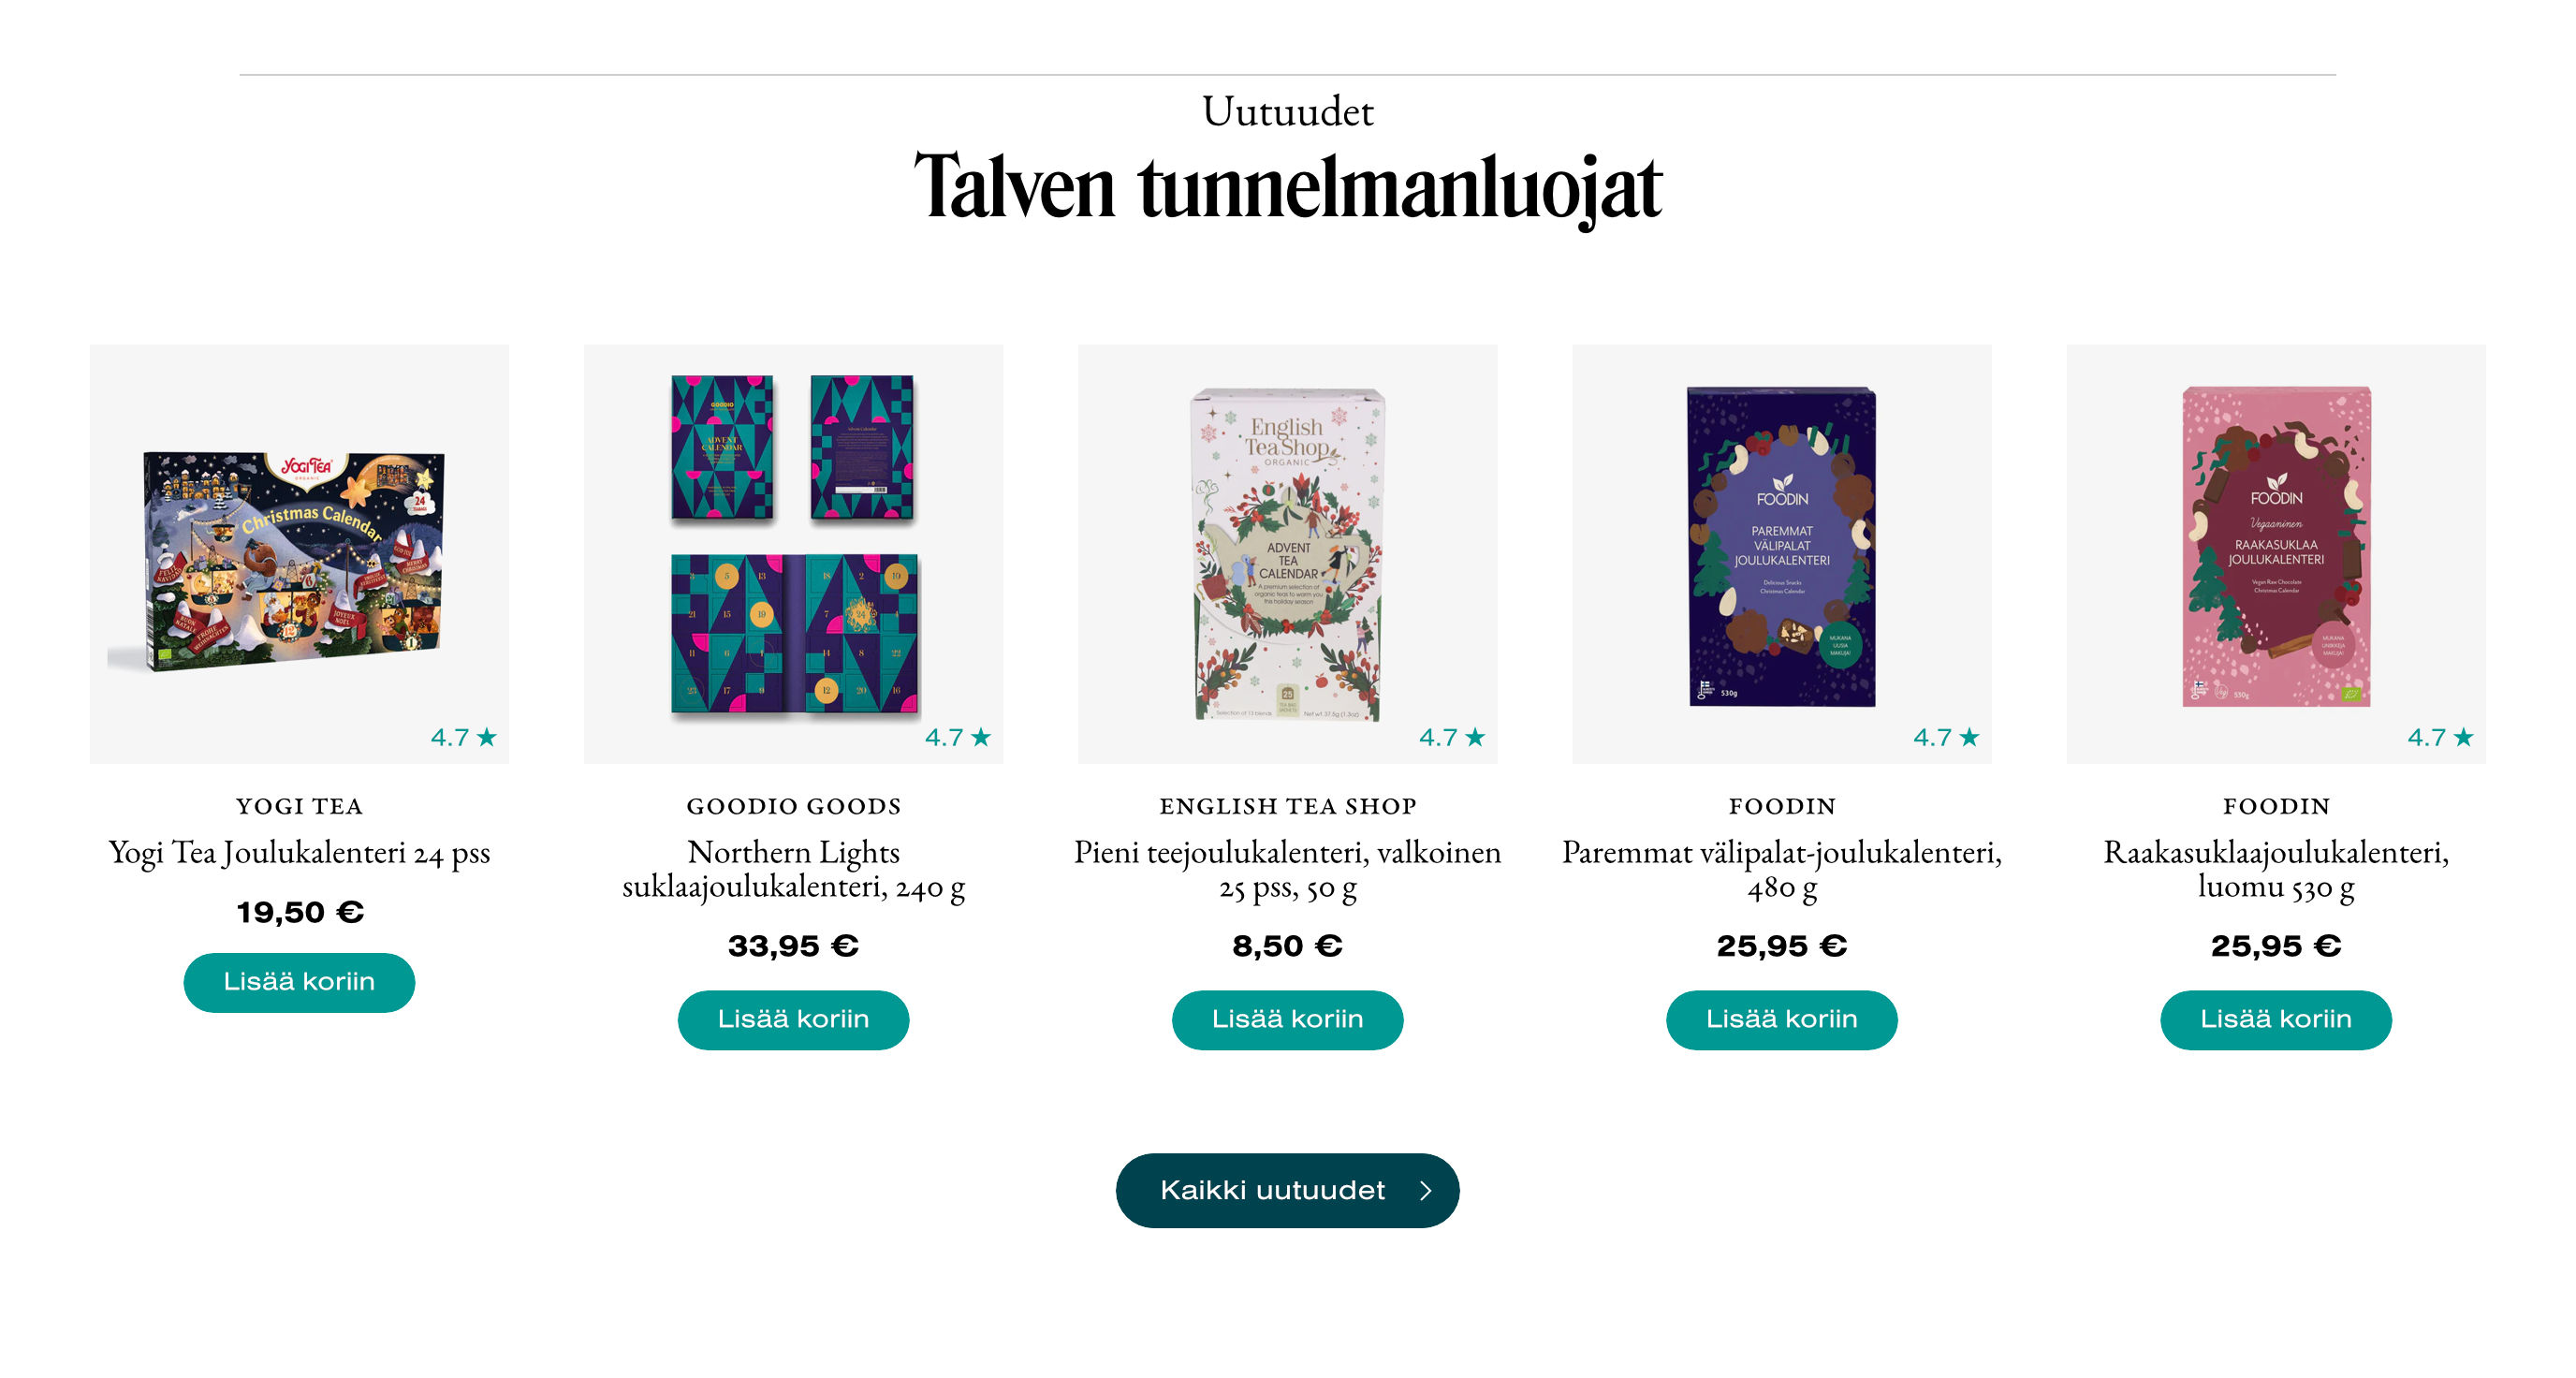Add Northern Lights suklaajoulukalenteri to cart
The height and width of the screenshot is (1378, 2576).
coord(793,1020)
